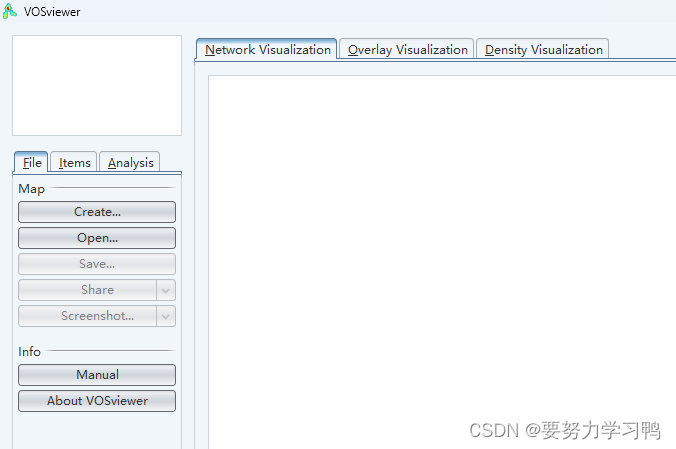
Task: Click the Open... map button
Action: point(97,238)
